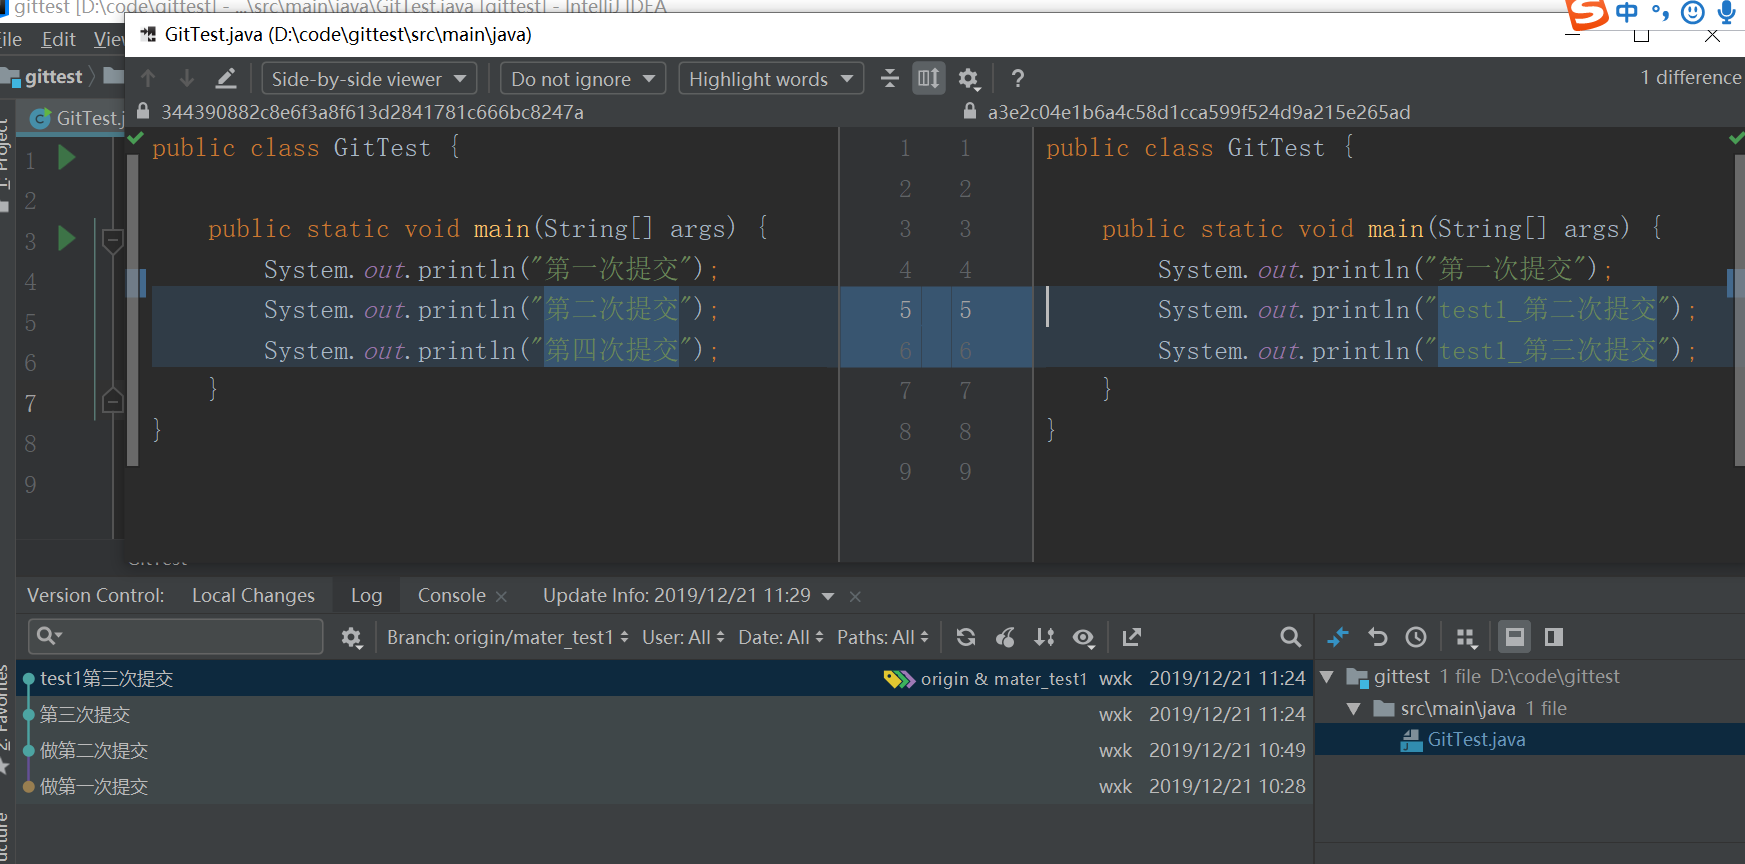Click the Sogou emoji smiley icon

pyautogui.click(x=1692, y=13)
